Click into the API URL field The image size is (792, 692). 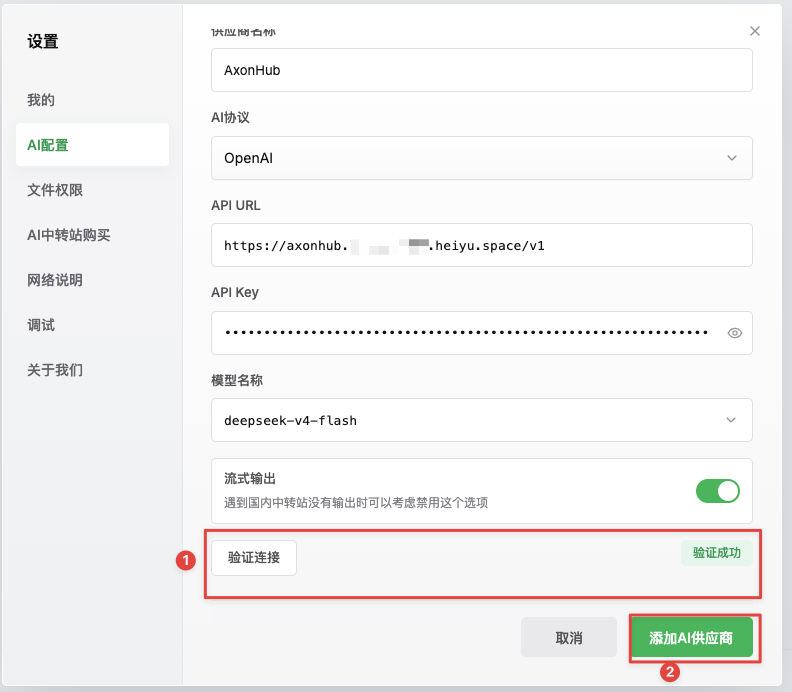coord(482,245)
